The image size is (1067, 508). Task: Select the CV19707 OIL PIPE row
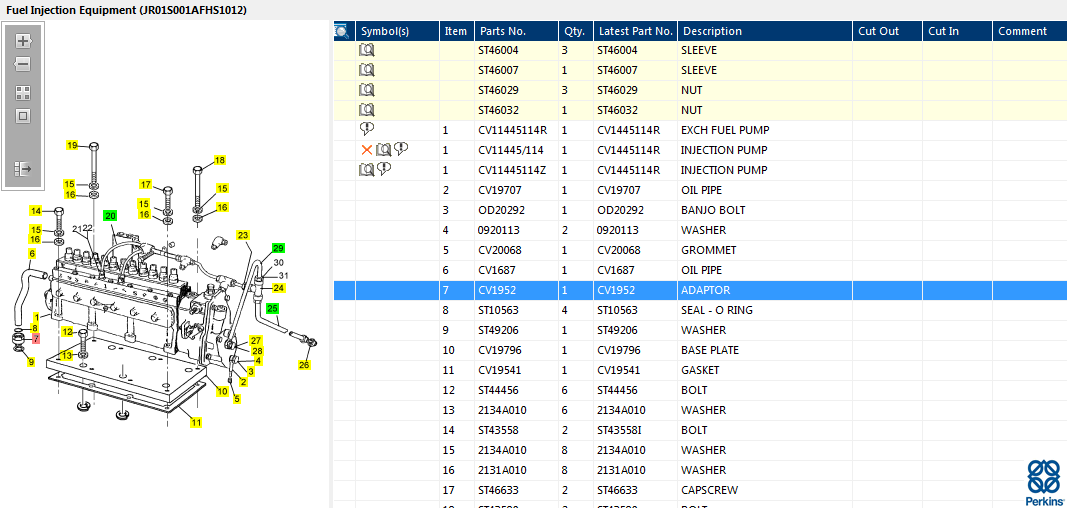pos(700,190)
